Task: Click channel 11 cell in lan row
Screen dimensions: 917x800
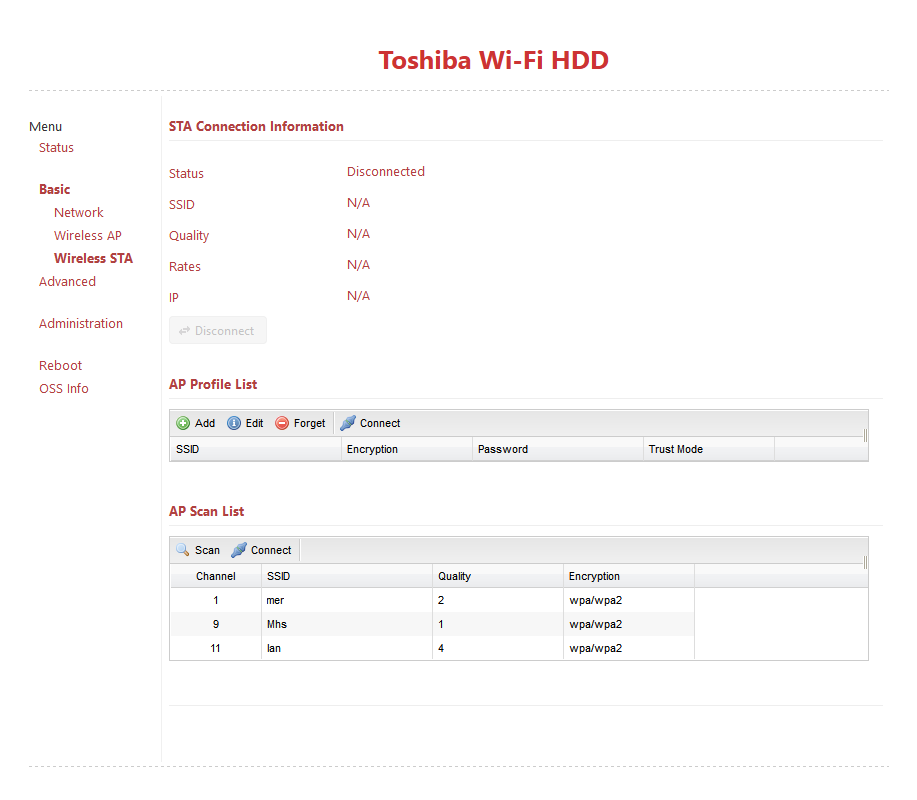Action: (216, 648)
